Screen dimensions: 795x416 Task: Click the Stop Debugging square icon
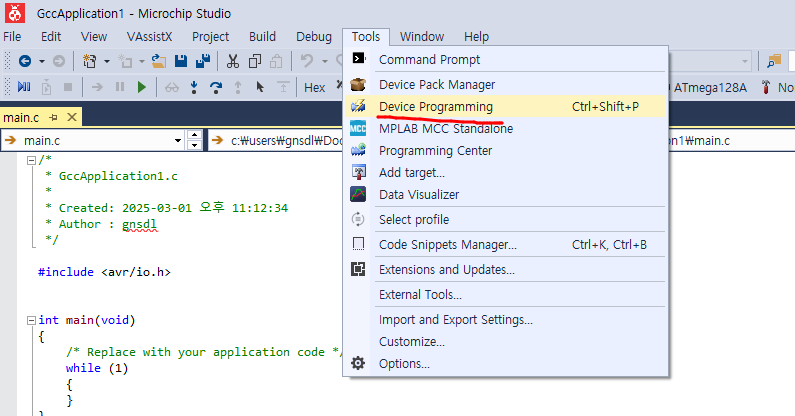67,87
